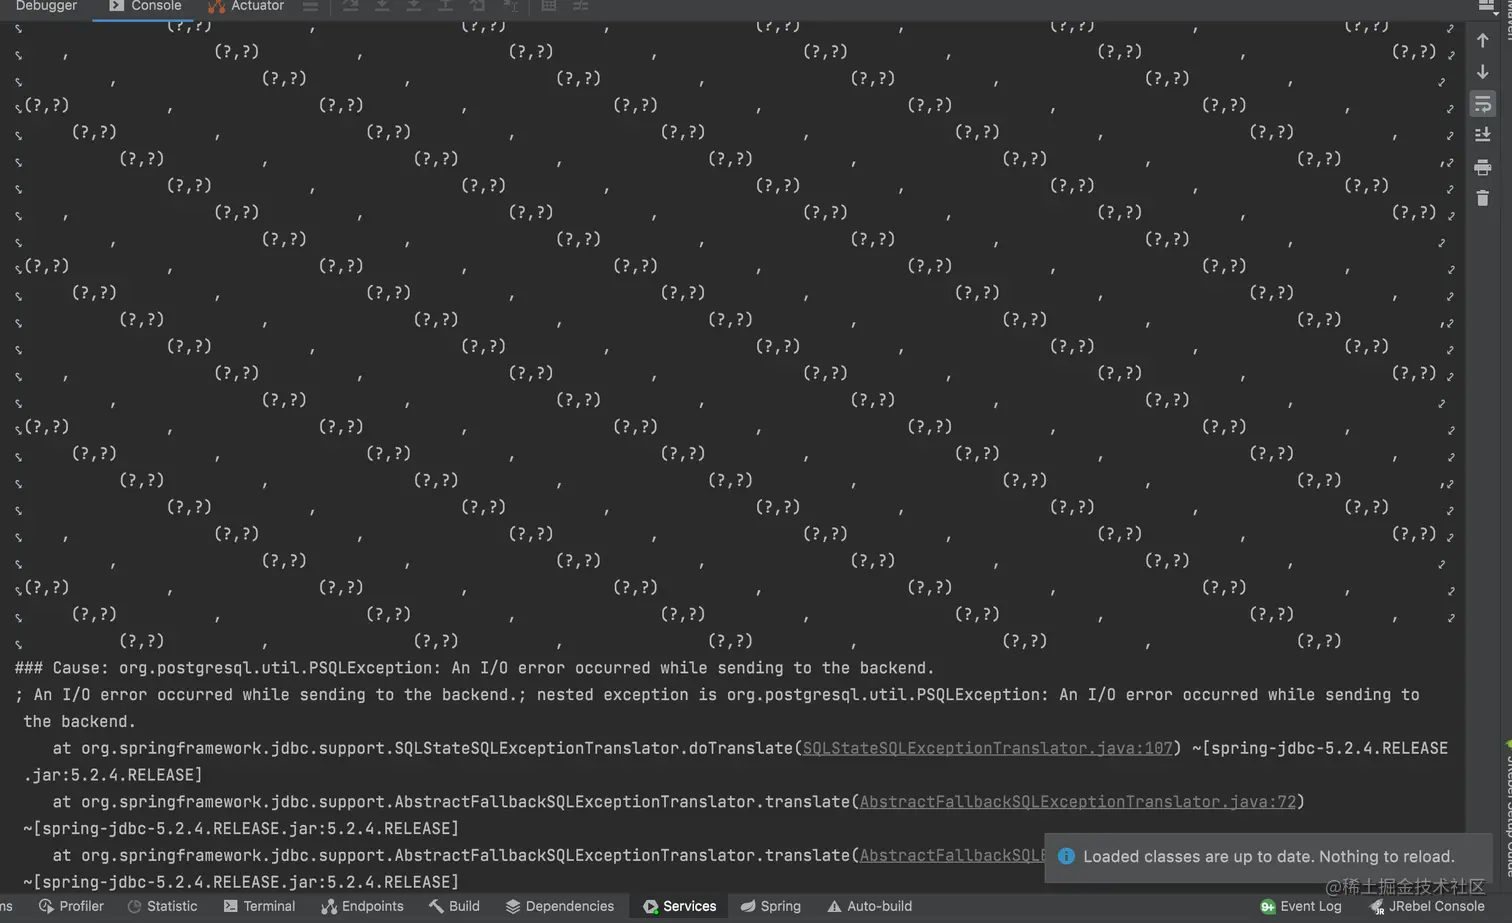Click the Terminal icon in the bottom bar
Screen dimensions: 1512x923
230,906
